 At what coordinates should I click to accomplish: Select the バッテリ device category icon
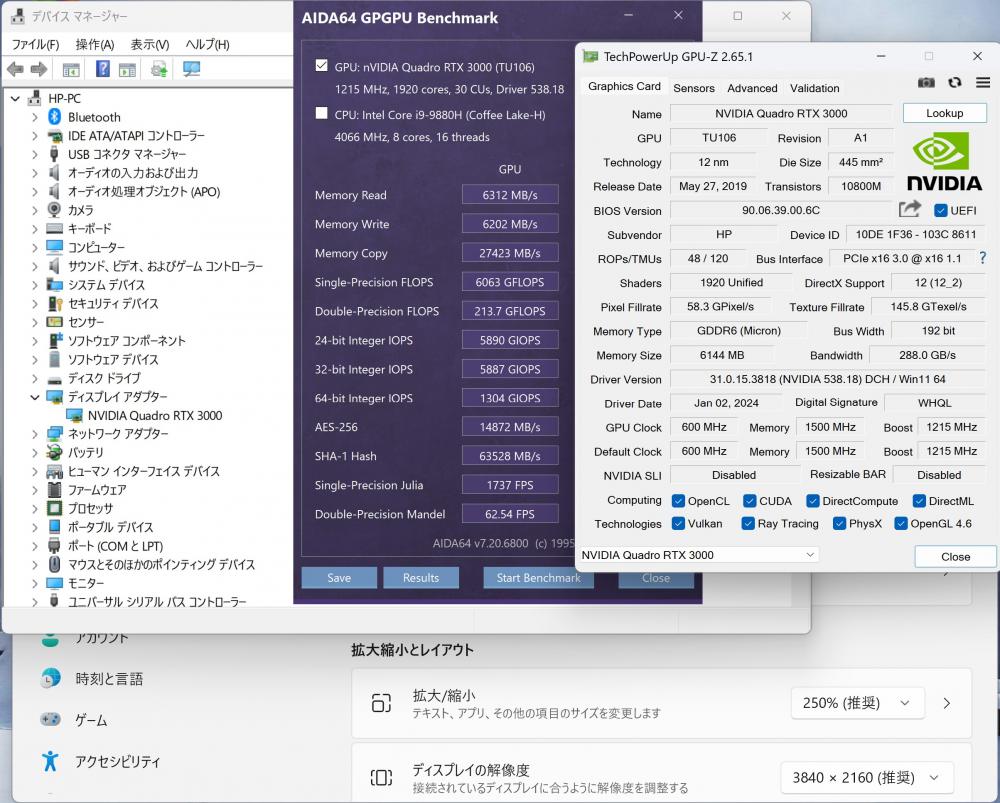click(x=55, y=452)
